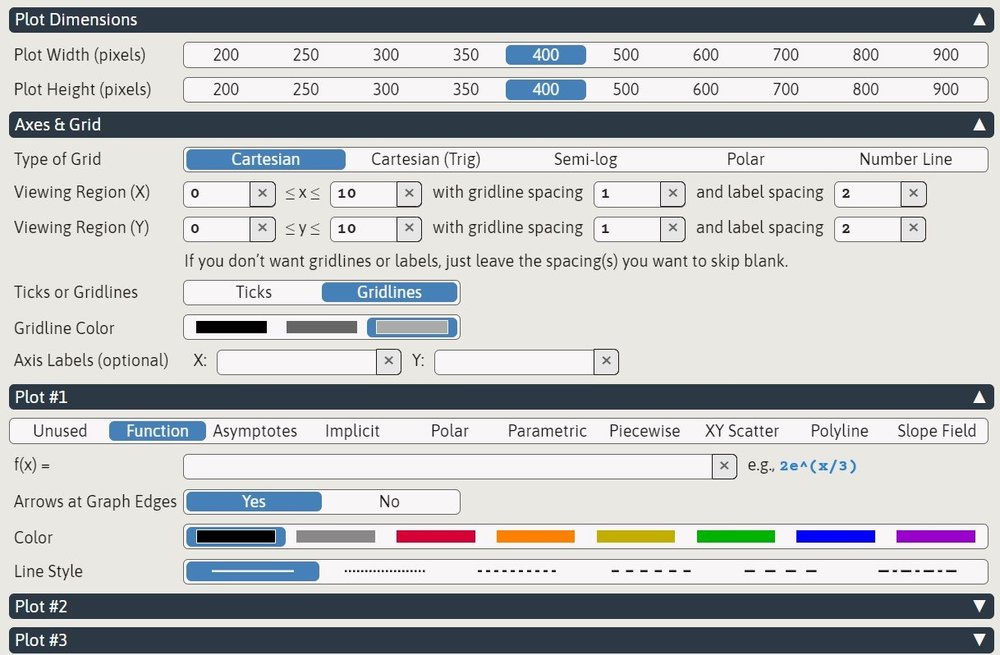This screenshot has height=655, width=1000.
Task: Select Number Line grid type
Action: [x=906, y=159]
